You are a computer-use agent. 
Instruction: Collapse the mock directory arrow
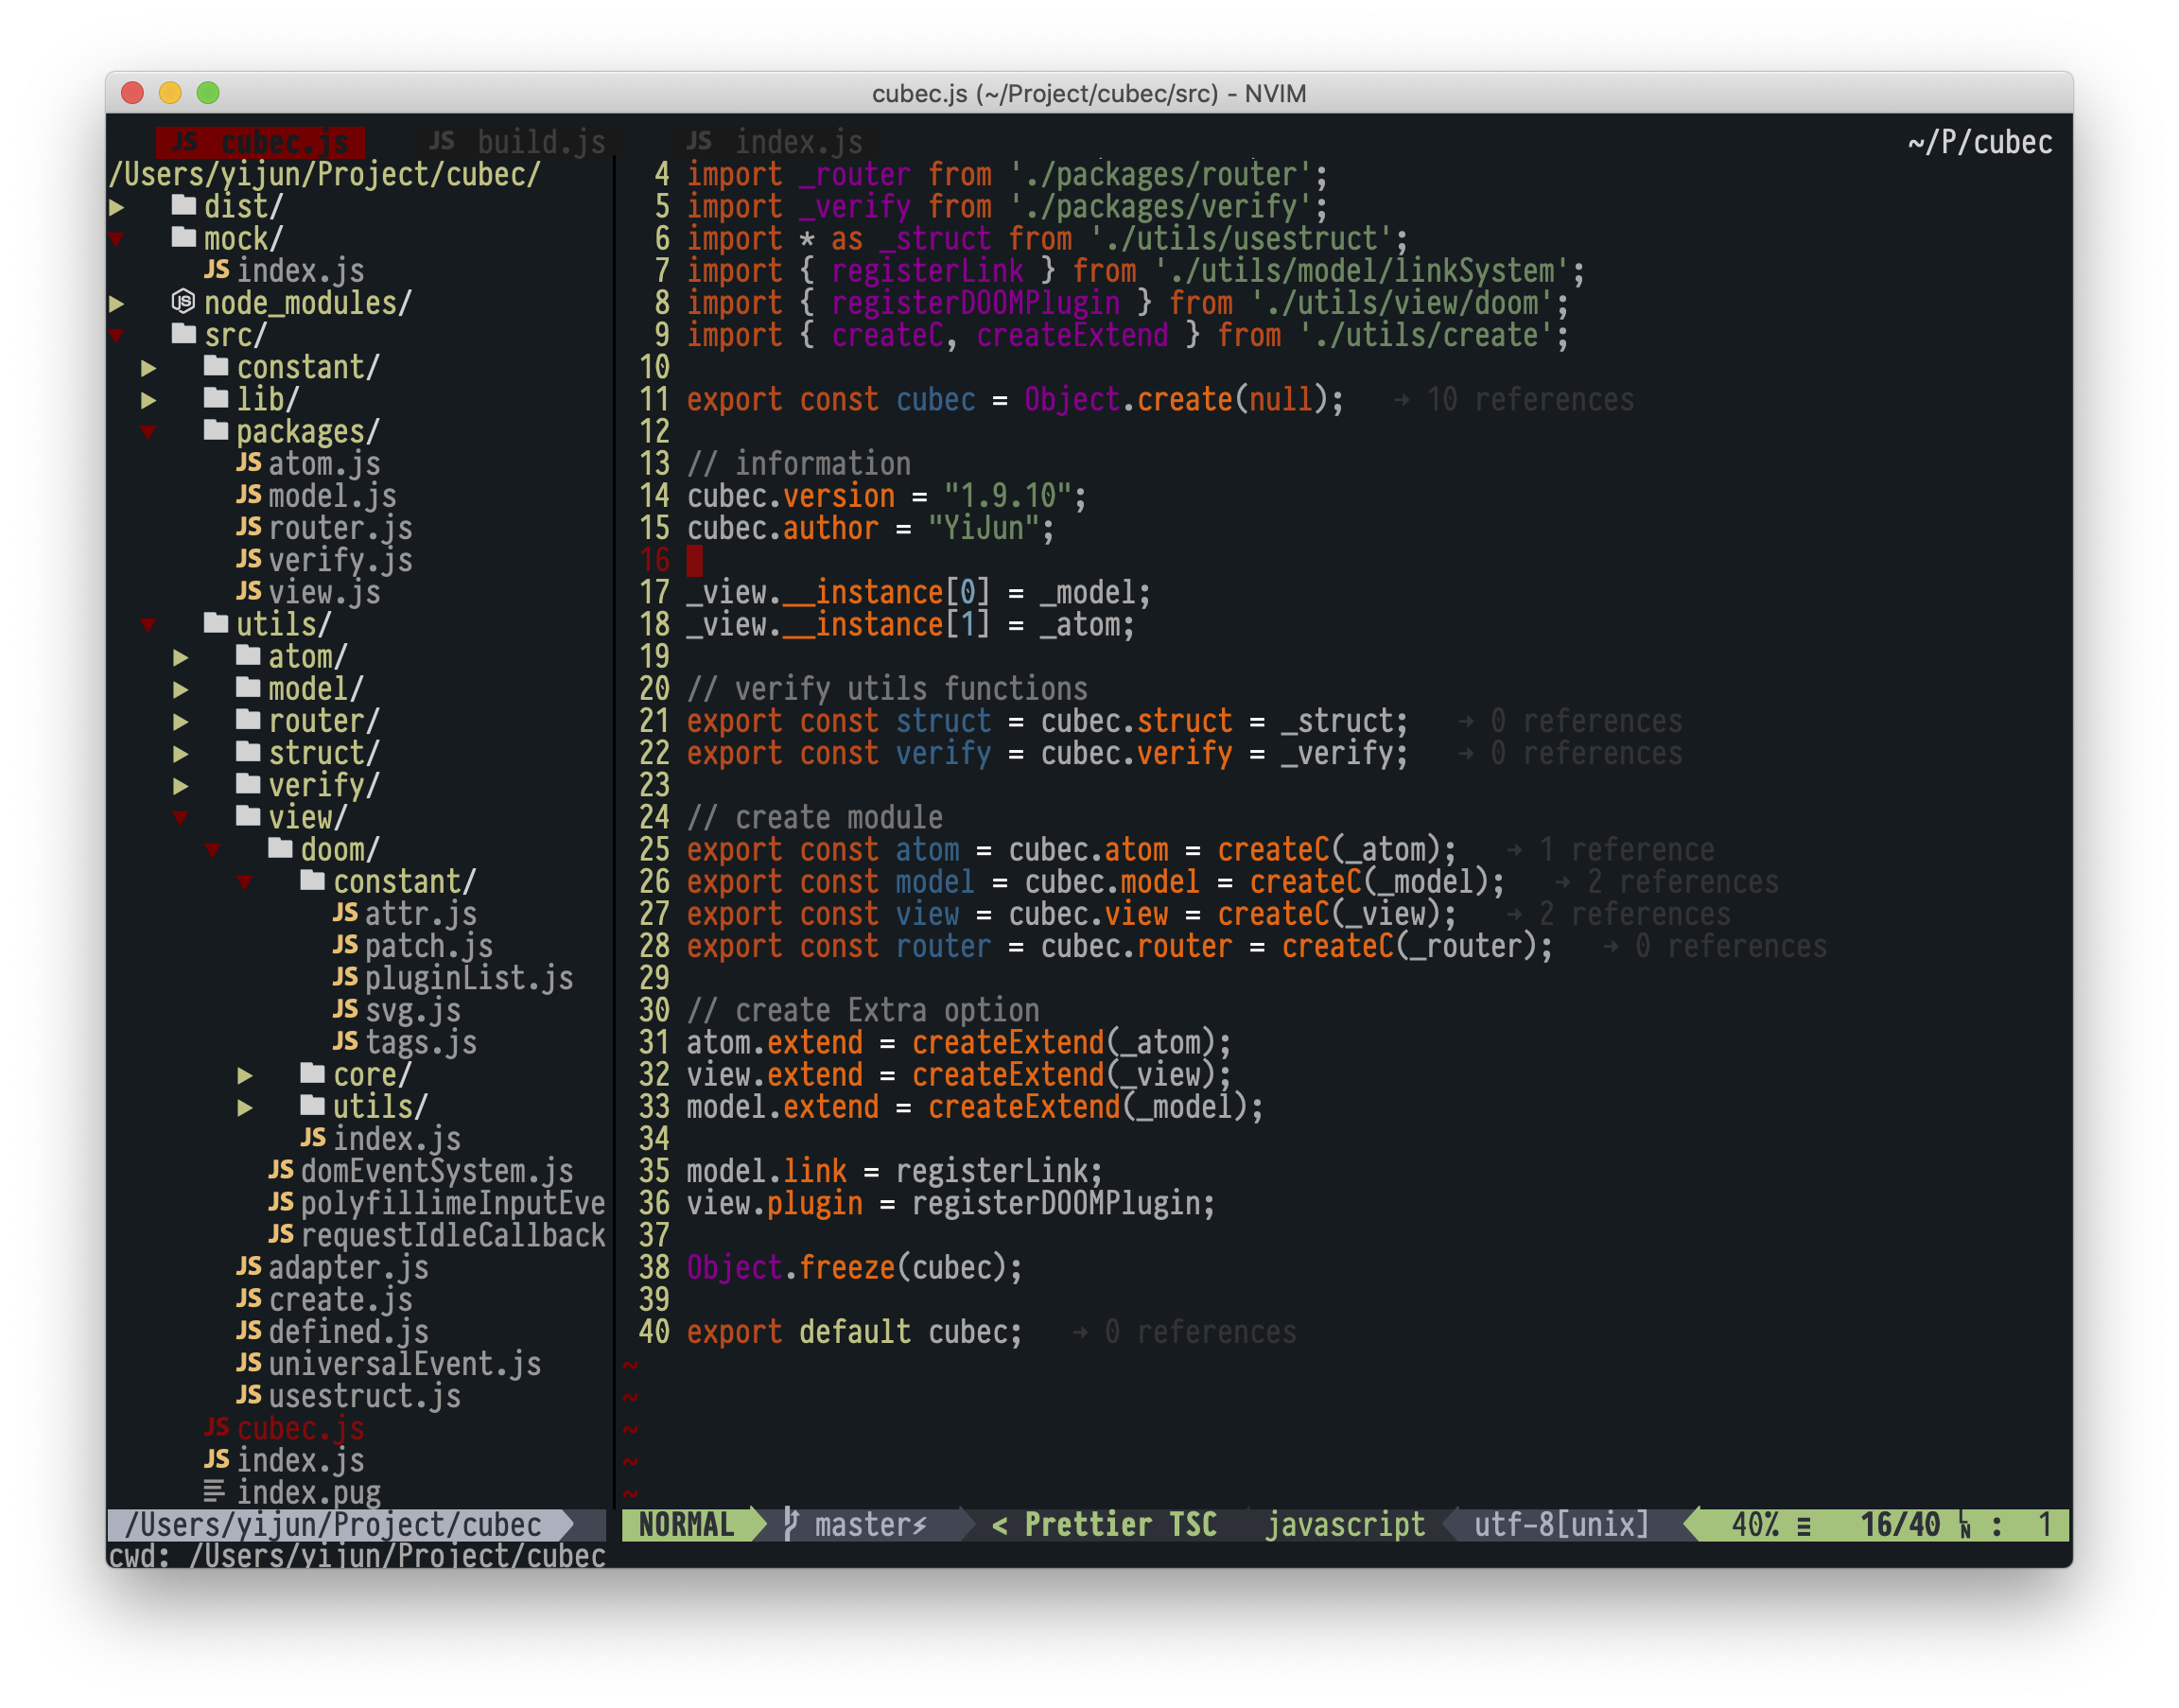[117, 239]
